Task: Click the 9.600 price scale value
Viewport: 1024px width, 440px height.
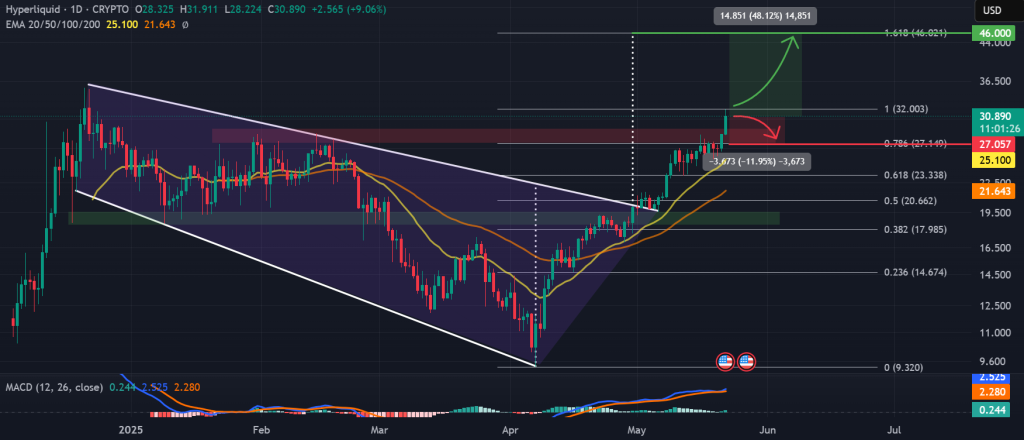Action: [993, 361]
